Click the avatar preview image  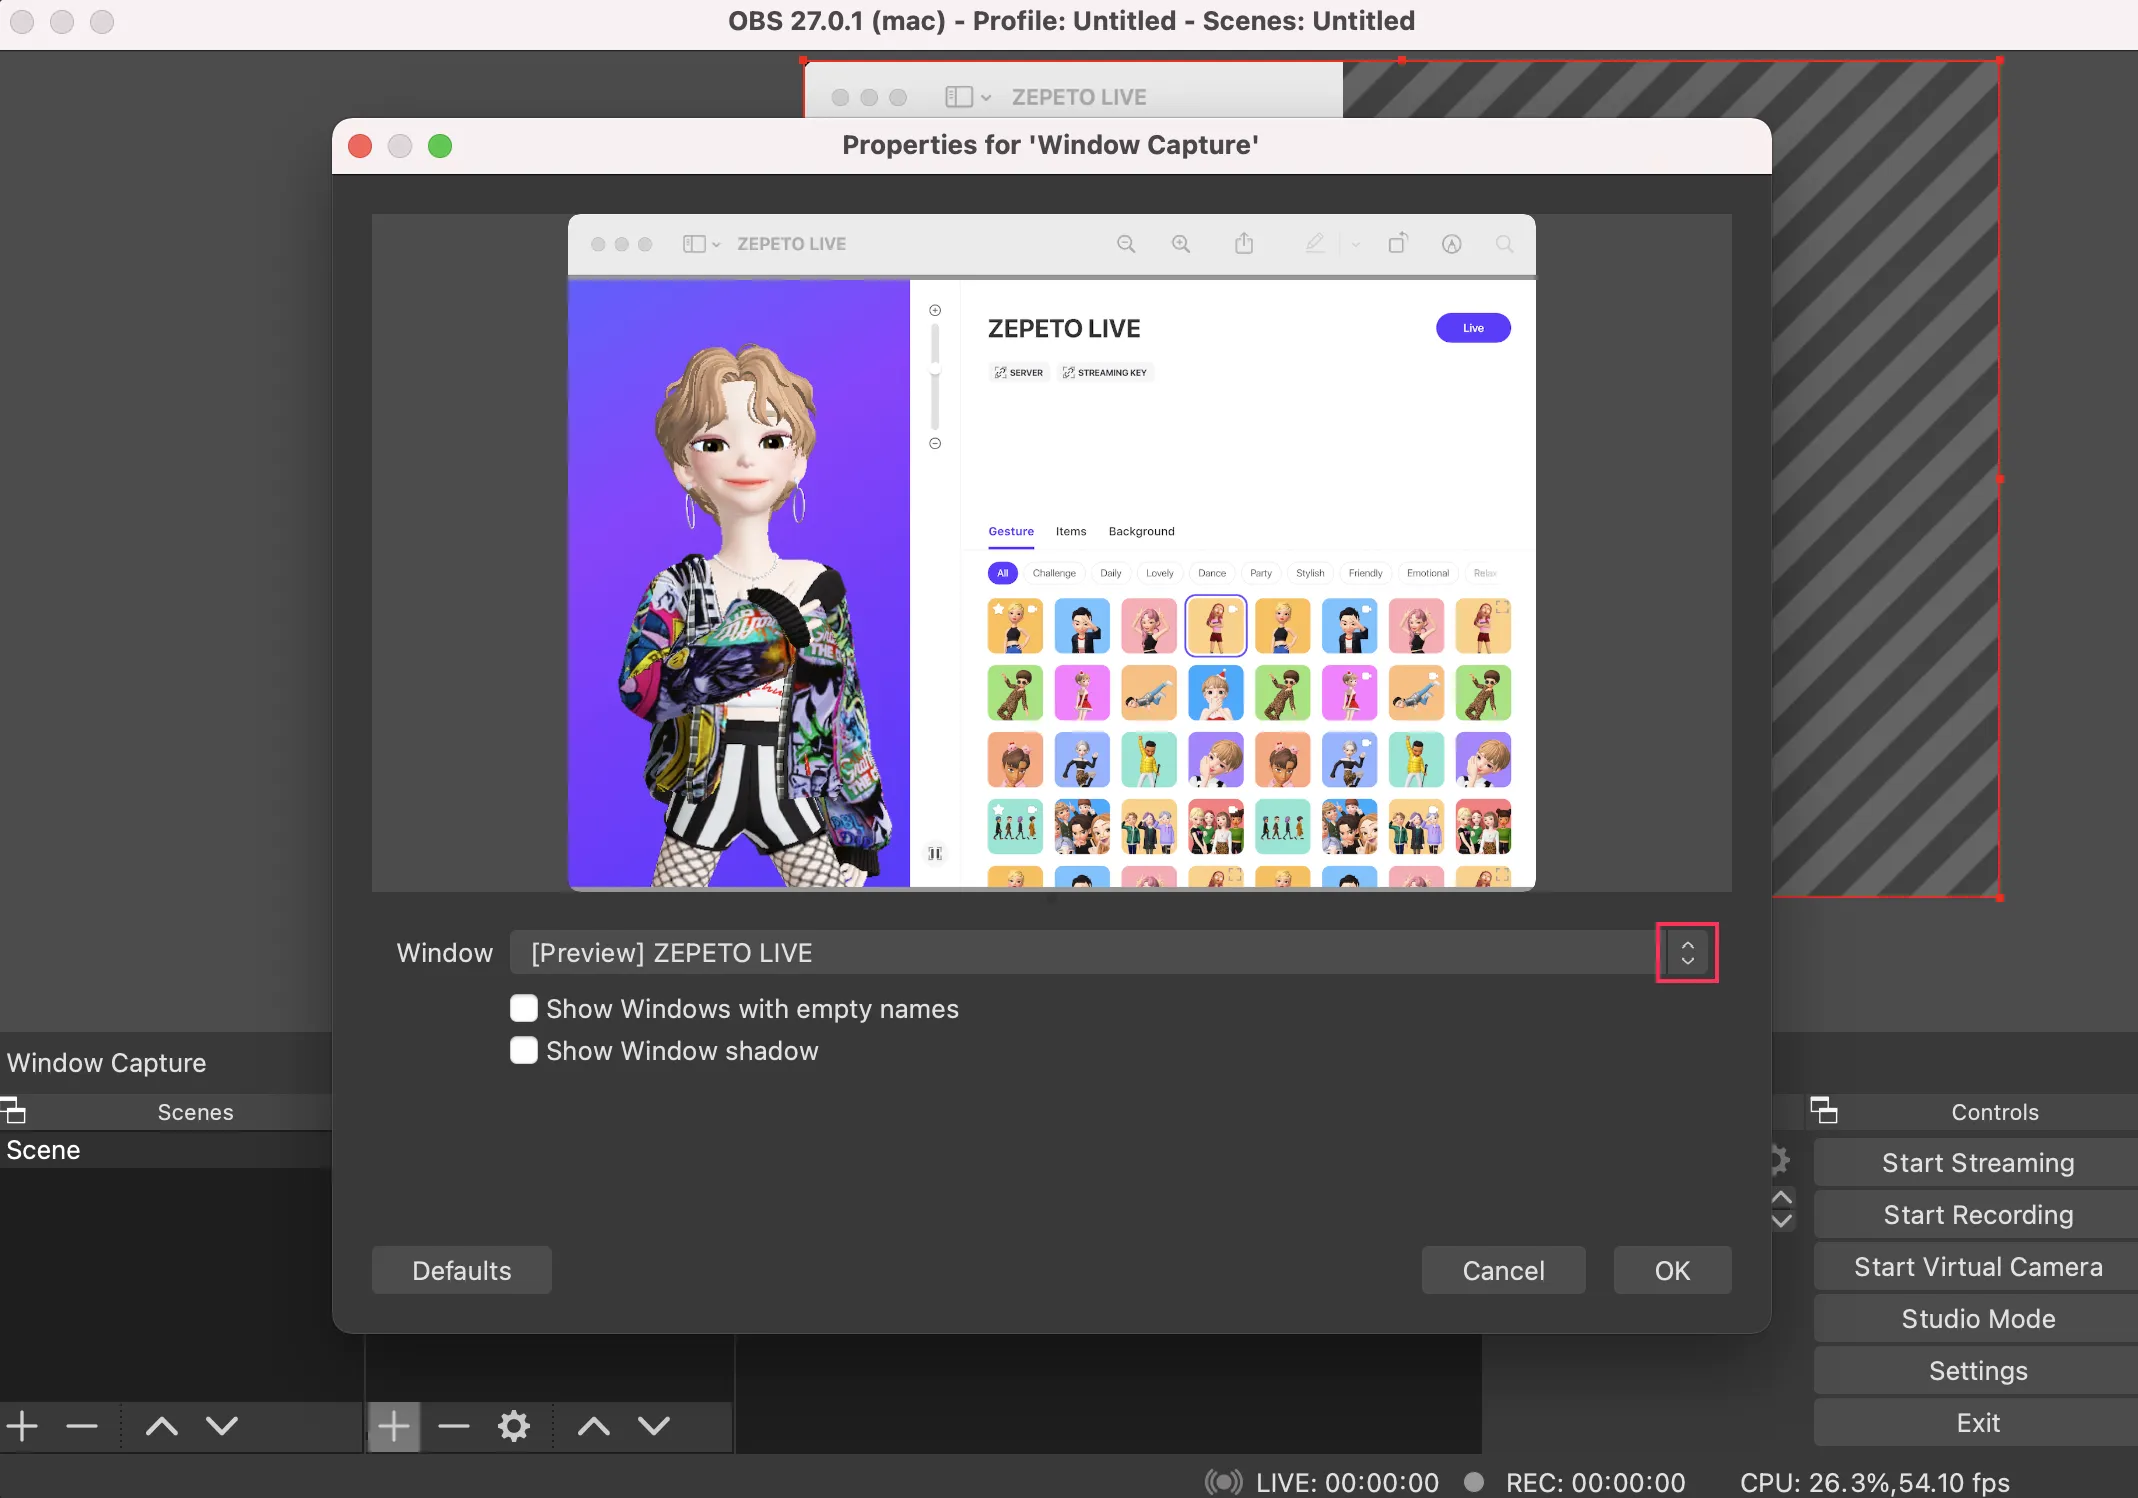739,583
